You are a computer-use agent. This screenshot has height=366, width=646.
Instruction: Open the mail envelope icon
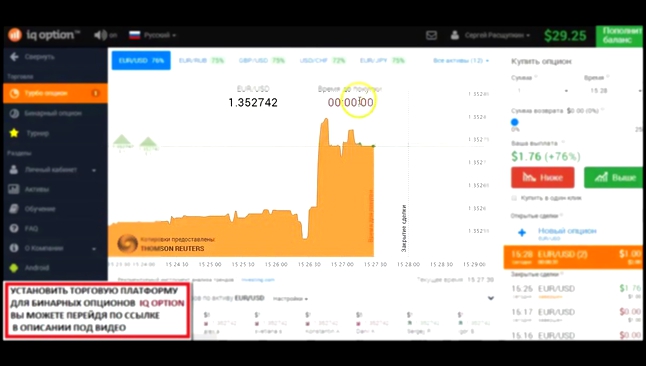click(431, 35)
